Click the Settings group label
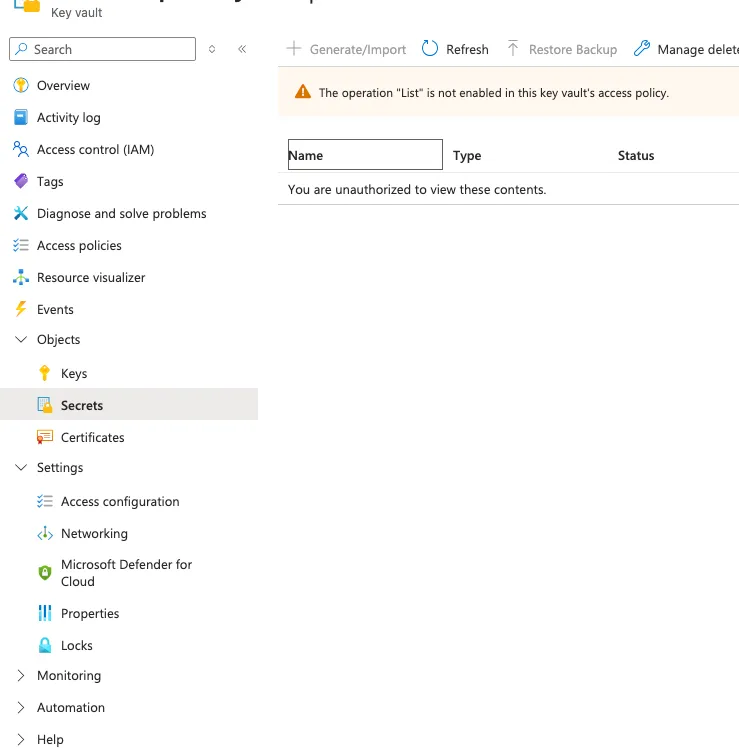This screenshot has height=756, width=739. [60, 468]
